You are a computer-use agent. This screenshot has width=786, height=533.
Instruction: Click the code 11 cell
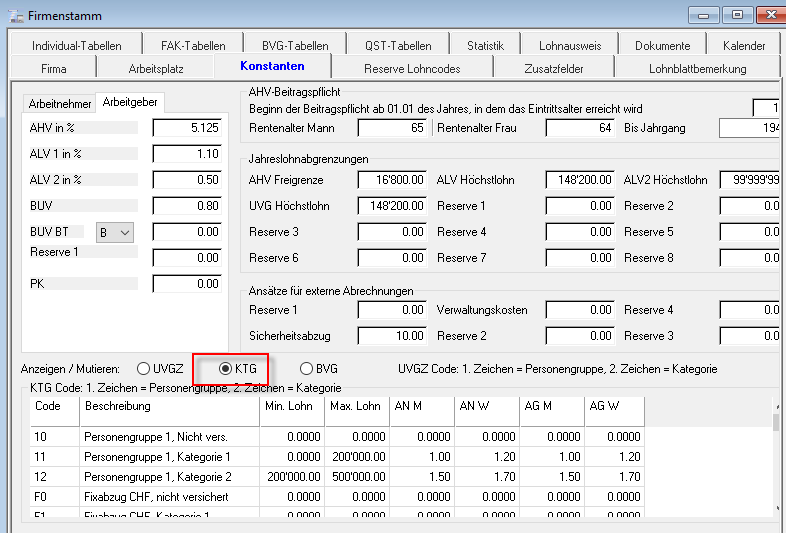[55, 457]
